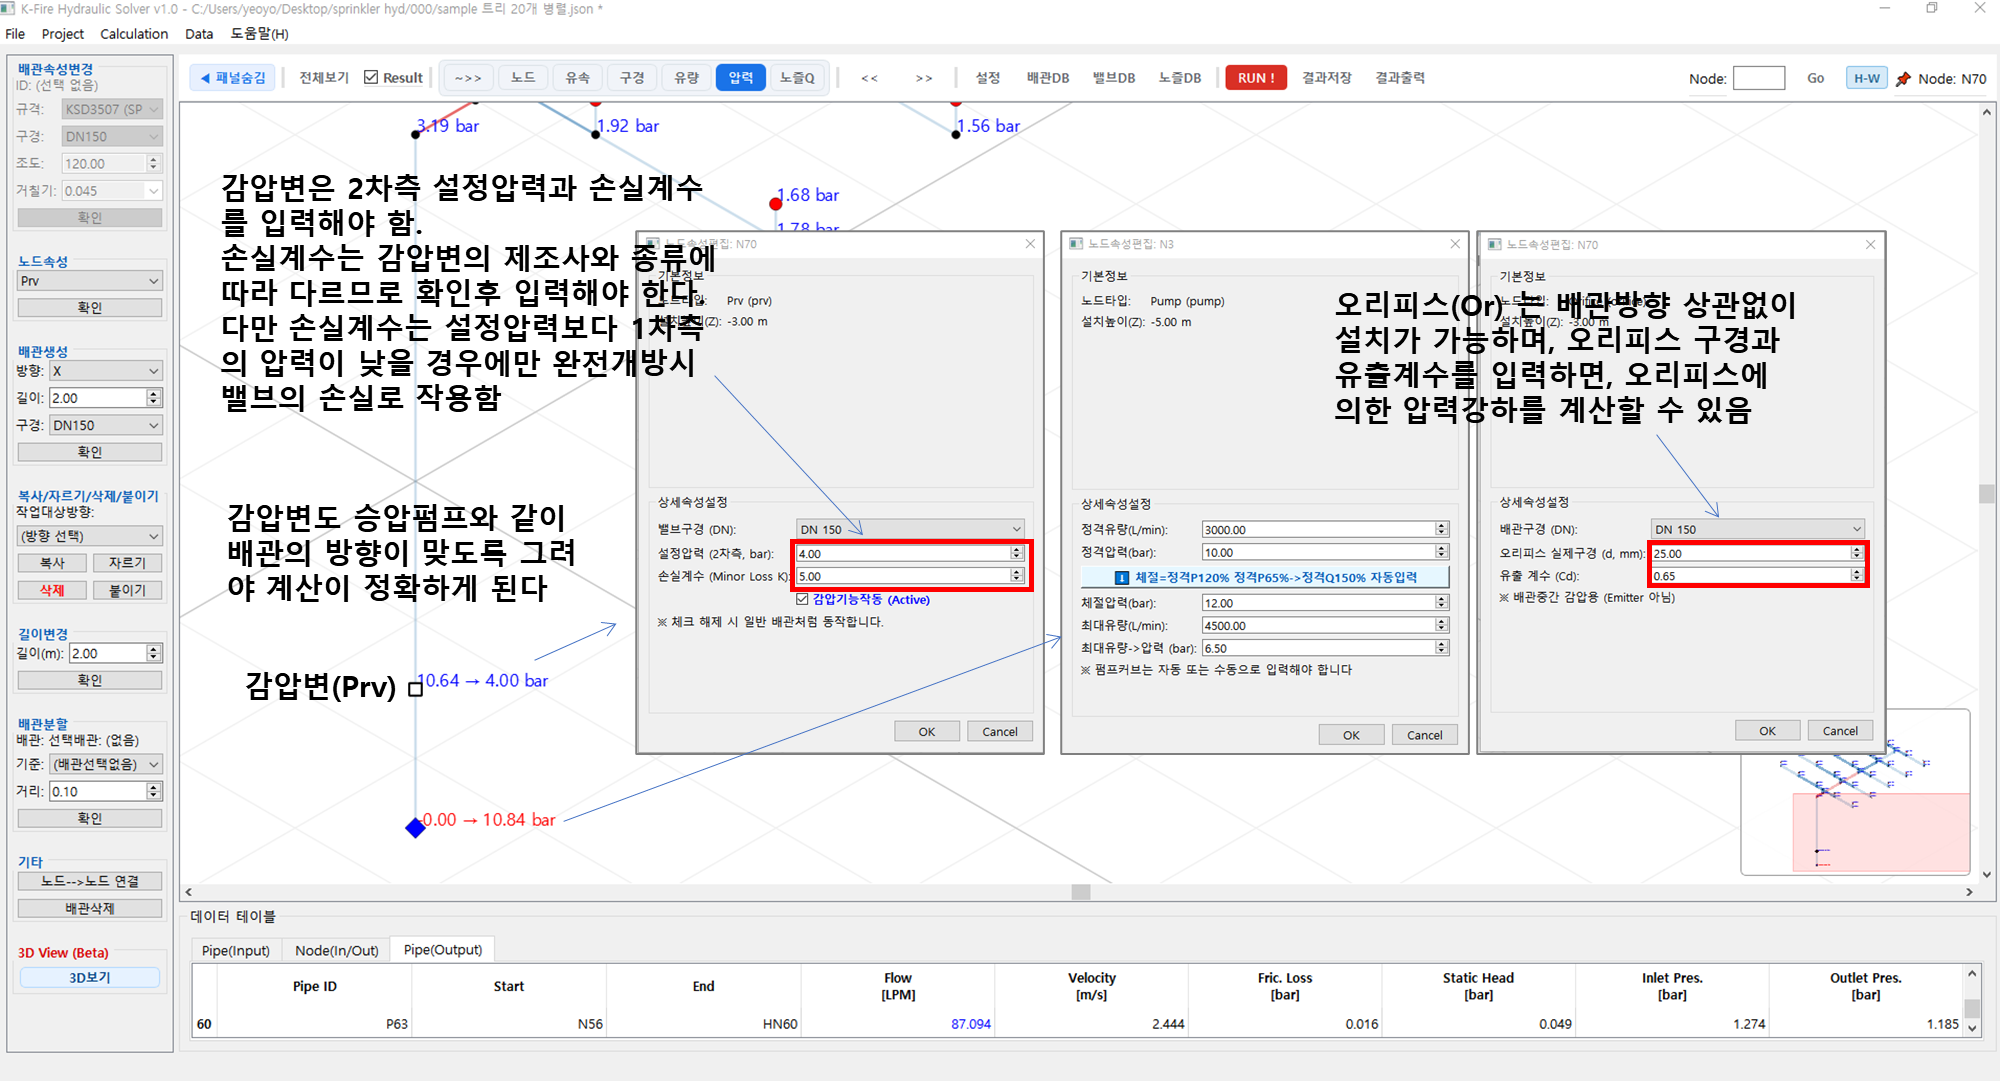The width and height of the screenshot is (2000, 1081).
Task: Open the Calculation menu
Action: click(x=134, y=34)
